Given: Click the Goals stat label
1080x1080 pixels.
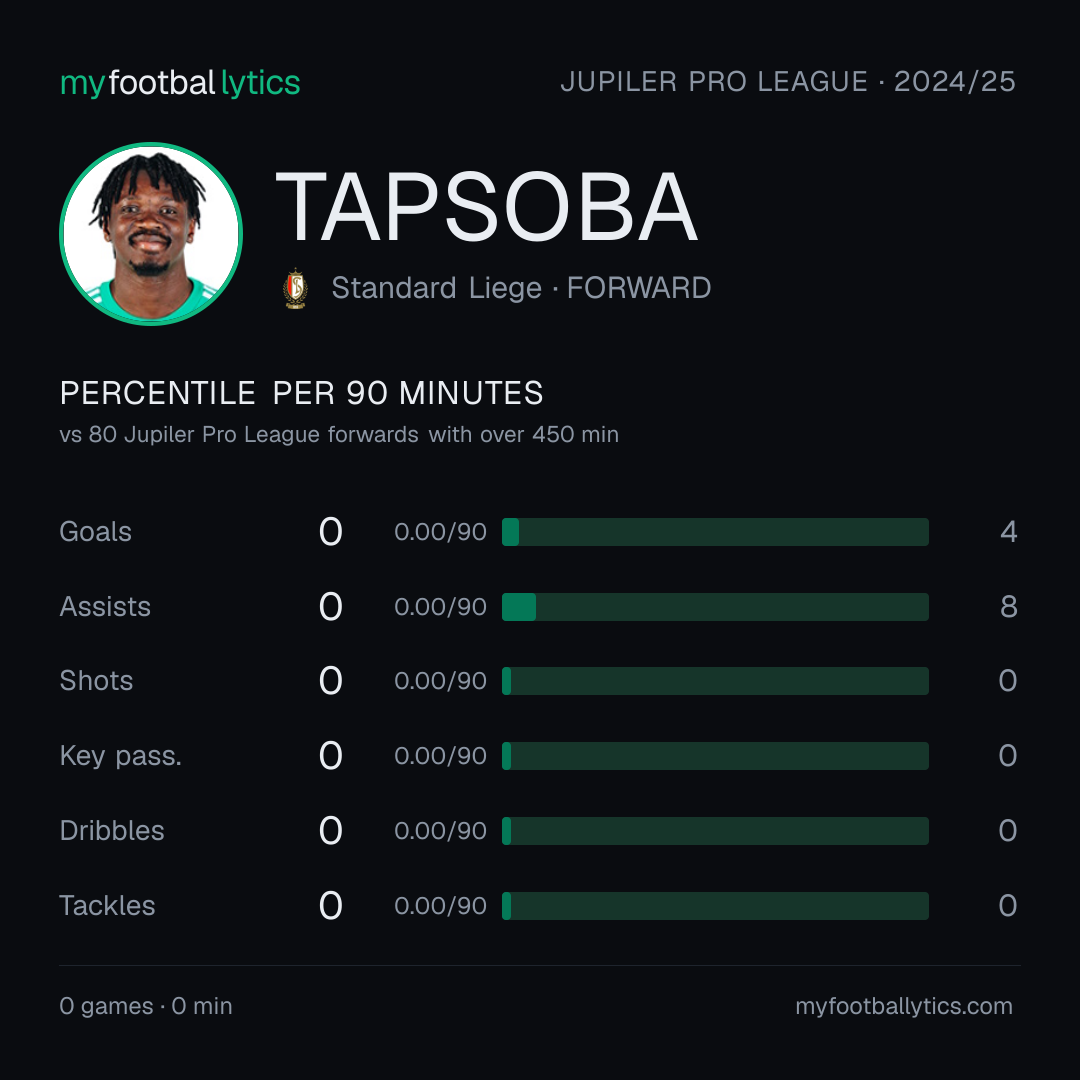Looking at the screenshot, I should click(95, 532).
